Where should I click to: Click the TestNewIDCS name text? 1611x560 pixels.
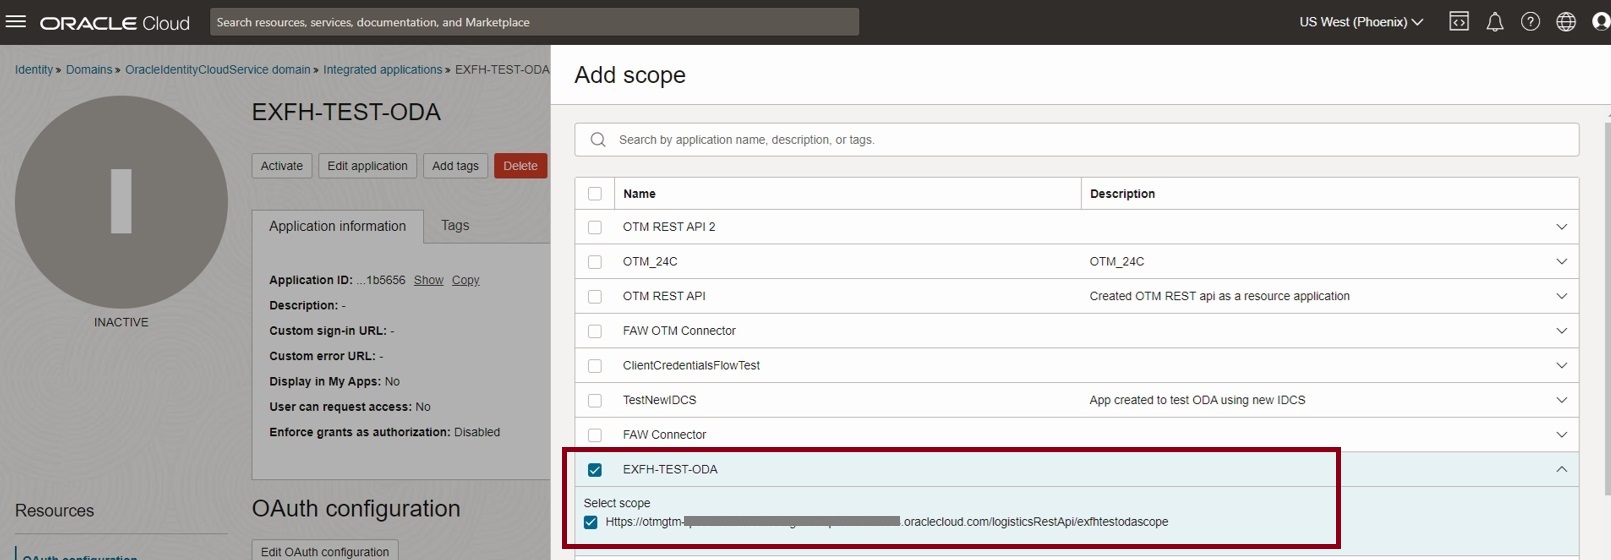(x=659, y=400)
